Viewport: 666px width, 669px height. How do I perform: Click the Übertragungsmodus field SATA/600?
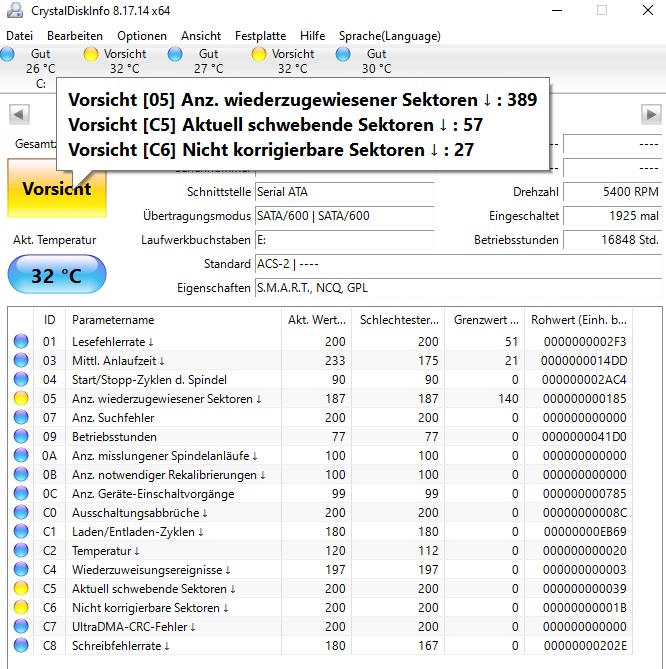click(x=345, y=216)
